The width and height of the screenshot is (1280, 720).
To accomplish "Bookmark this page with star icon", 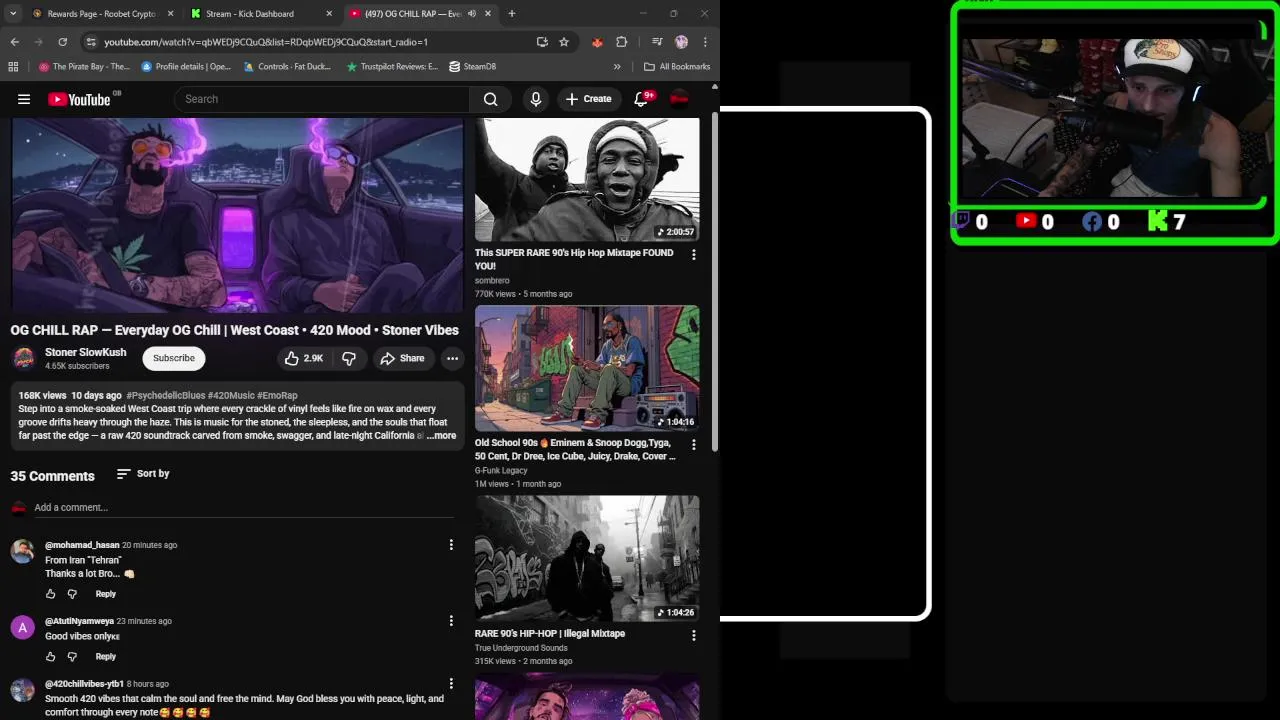I will point(564,42).
